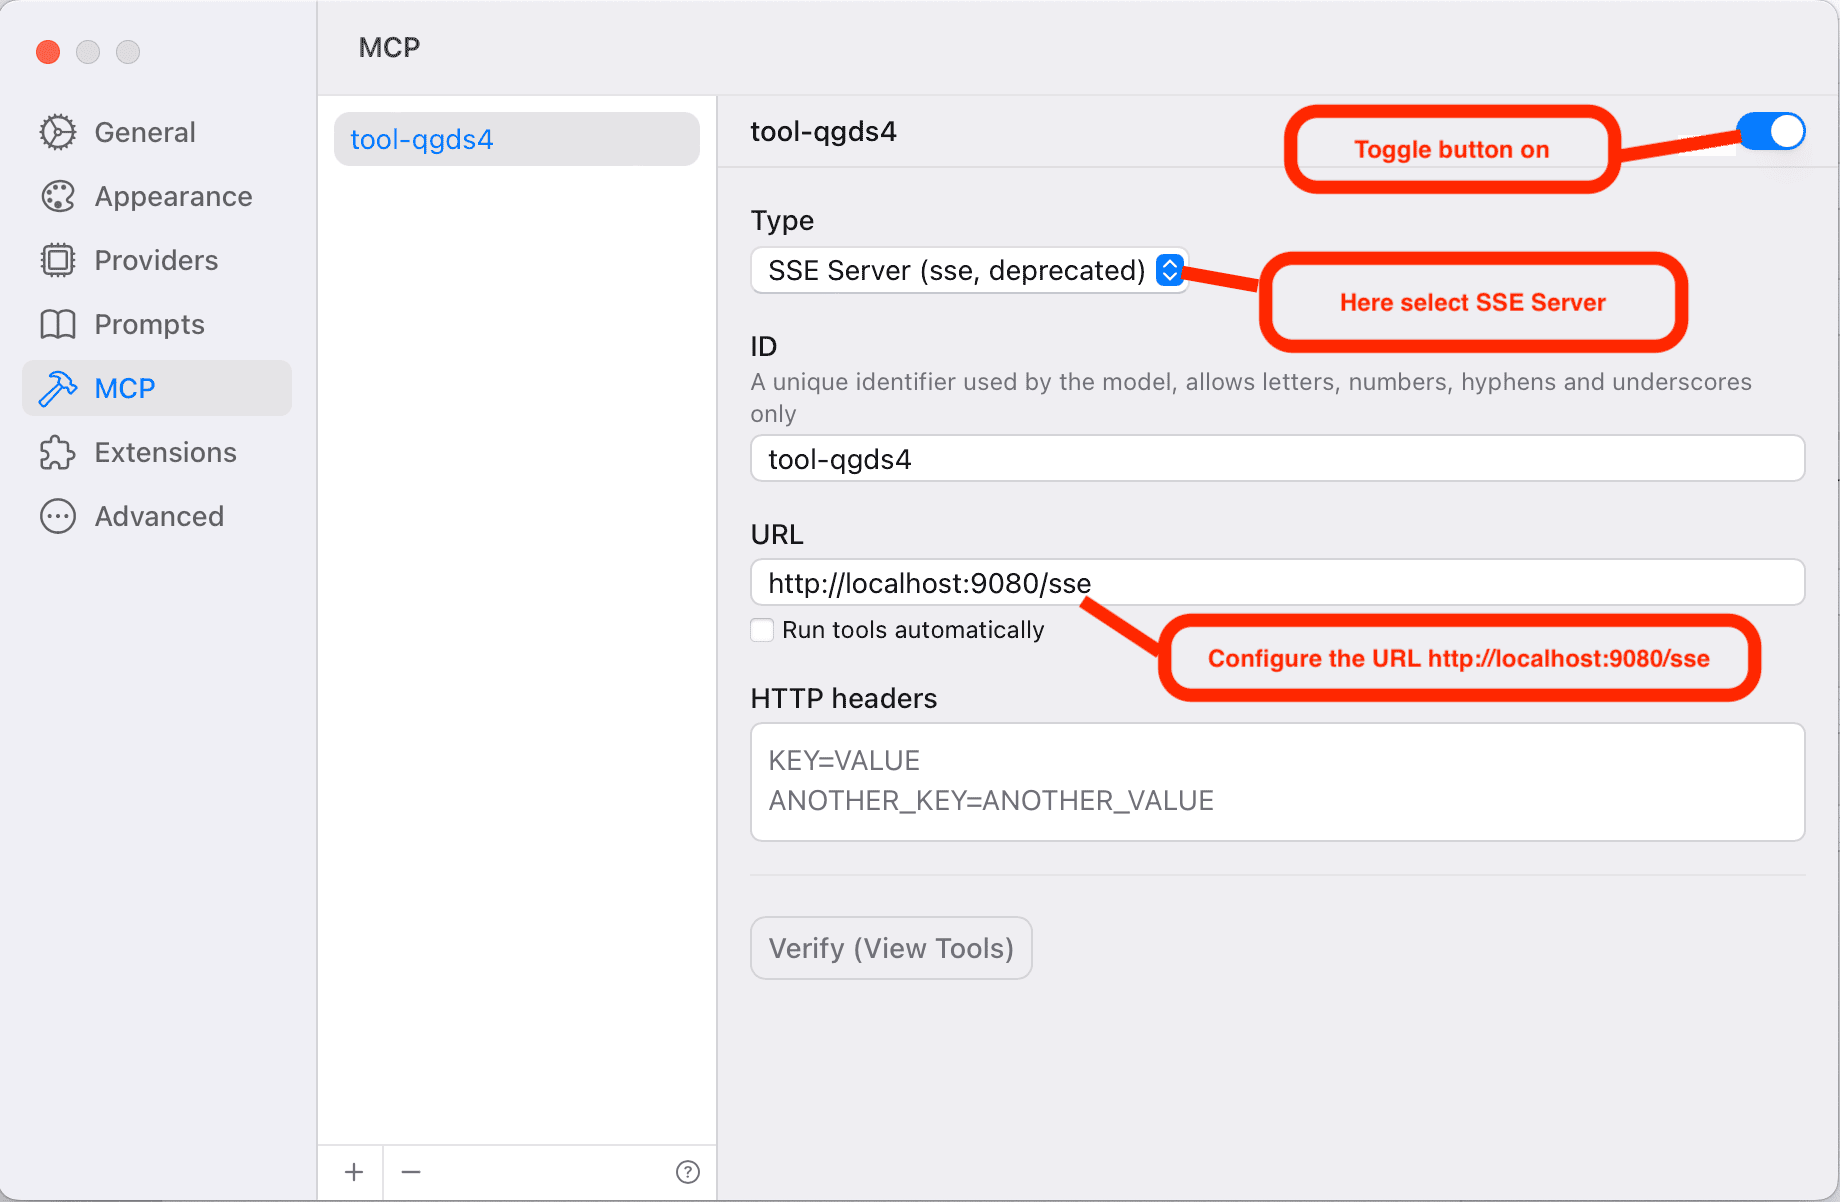Image resolution: width=1840 pixels, height=1202 pixels.
Task: Click the HTTP headers text area
Action: point(1277,782)
